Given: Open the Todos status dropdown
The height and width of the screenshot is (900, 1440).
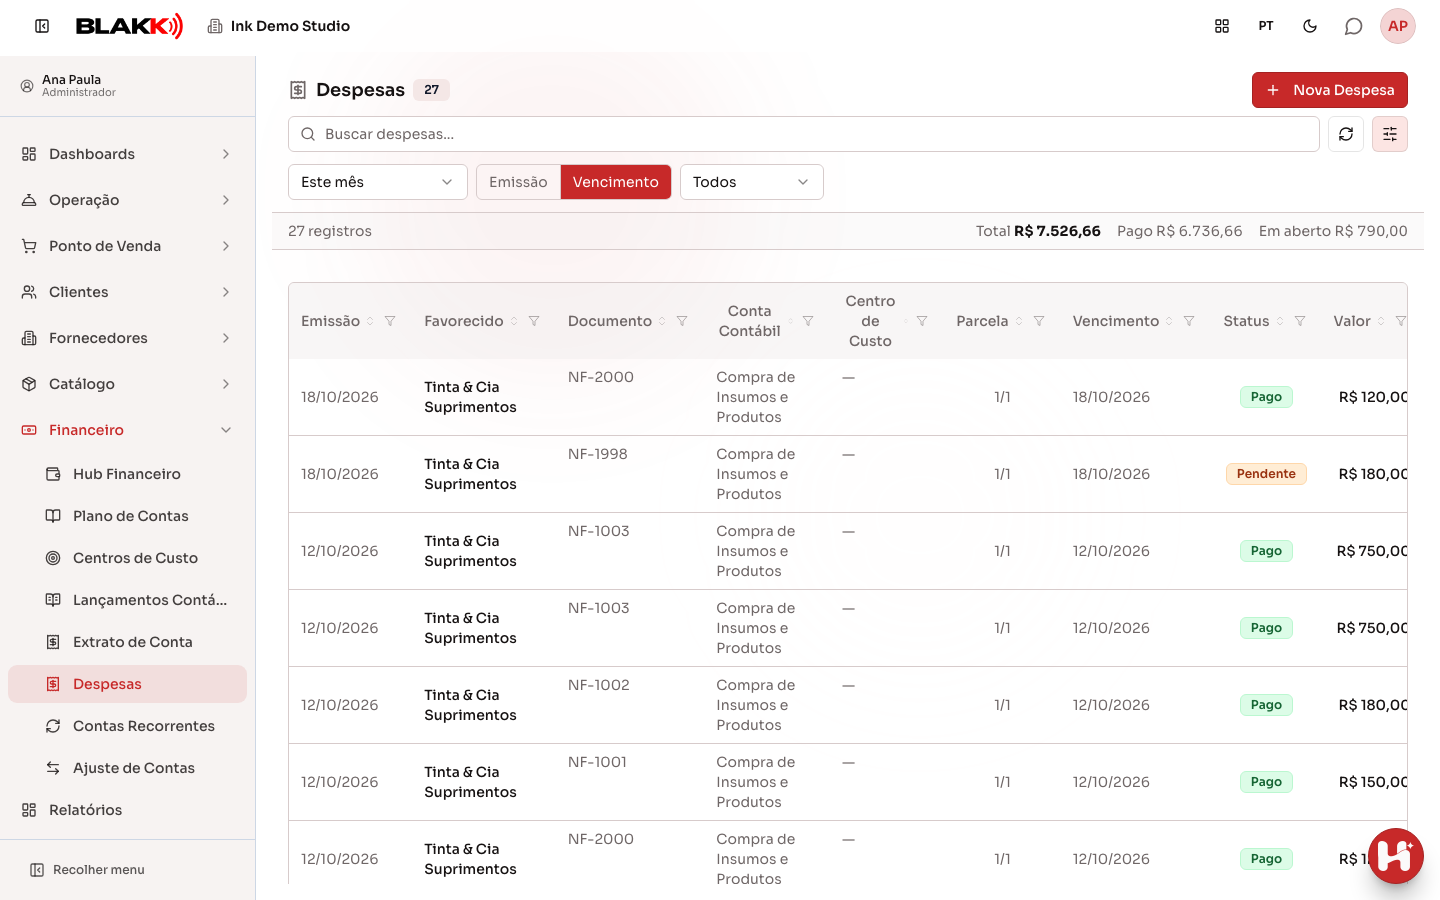Looking at the screenshot, I should tap(752, 182).
